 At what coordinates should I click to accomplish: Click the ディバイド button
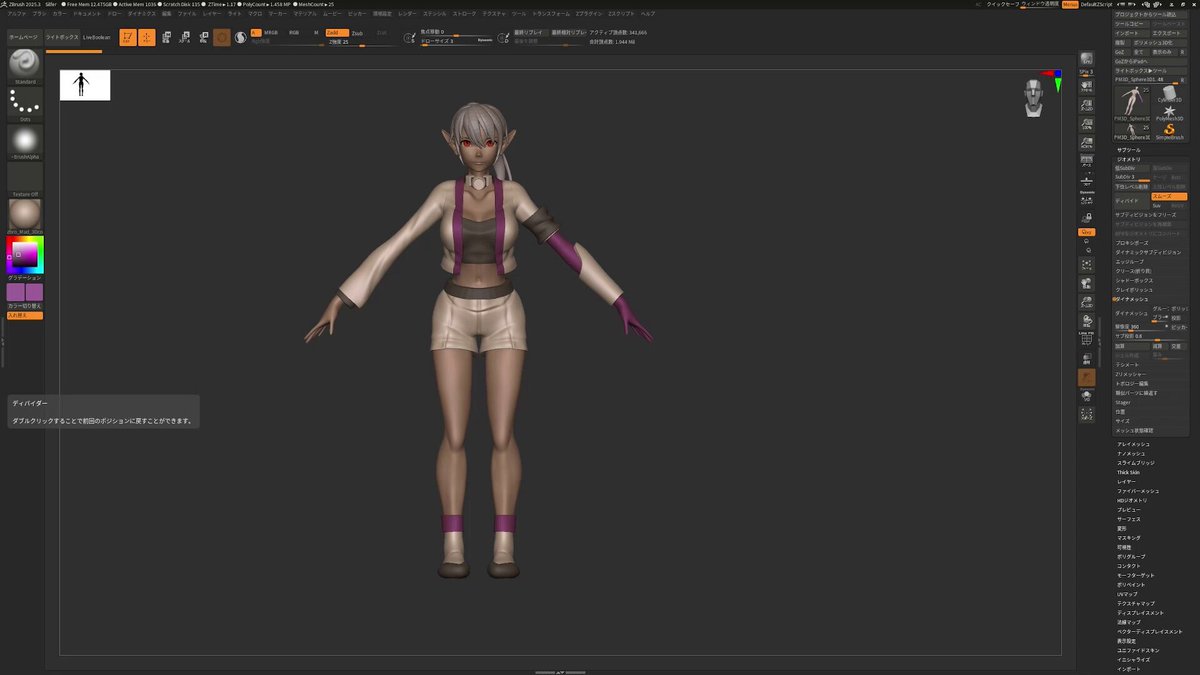1132,201
